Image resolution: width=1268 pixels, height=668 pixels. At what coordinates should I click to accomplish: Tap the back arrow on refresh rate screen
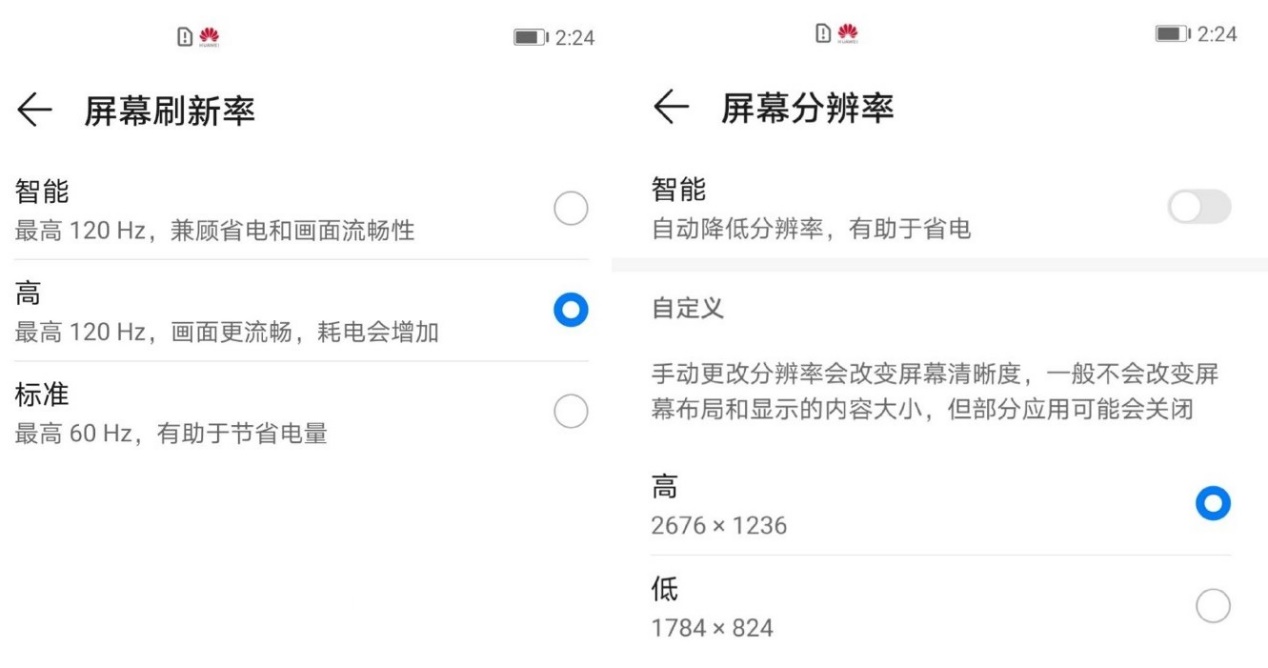point(36,105)
